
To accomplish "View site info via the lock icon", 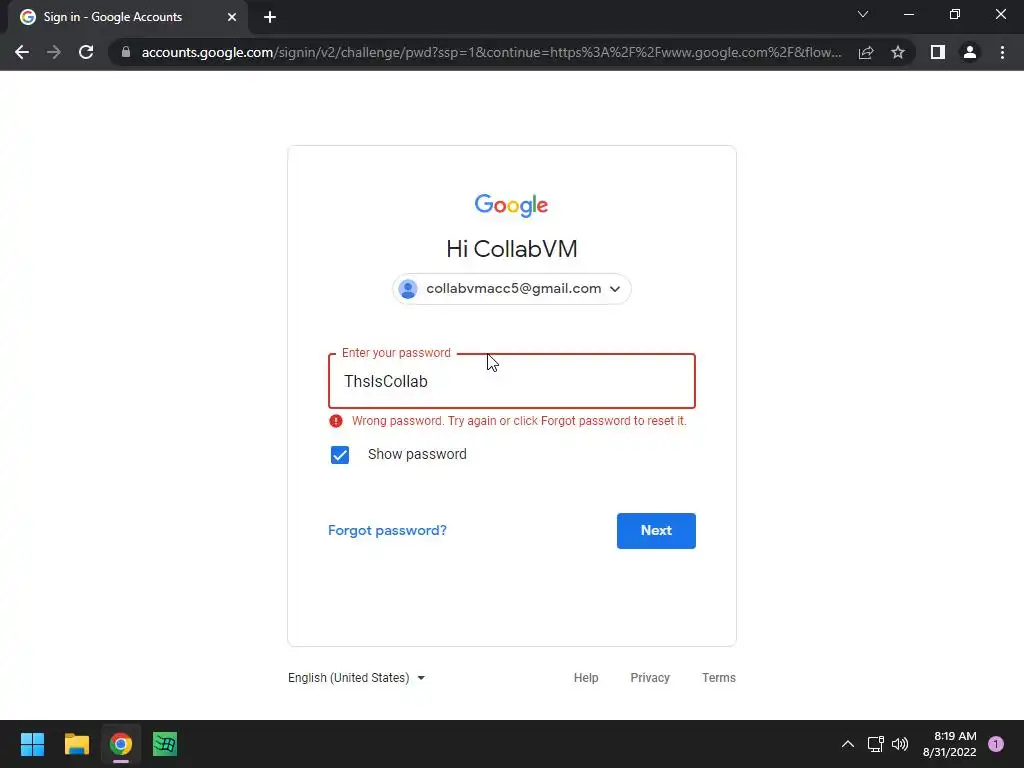I will (x=126, y=52).
